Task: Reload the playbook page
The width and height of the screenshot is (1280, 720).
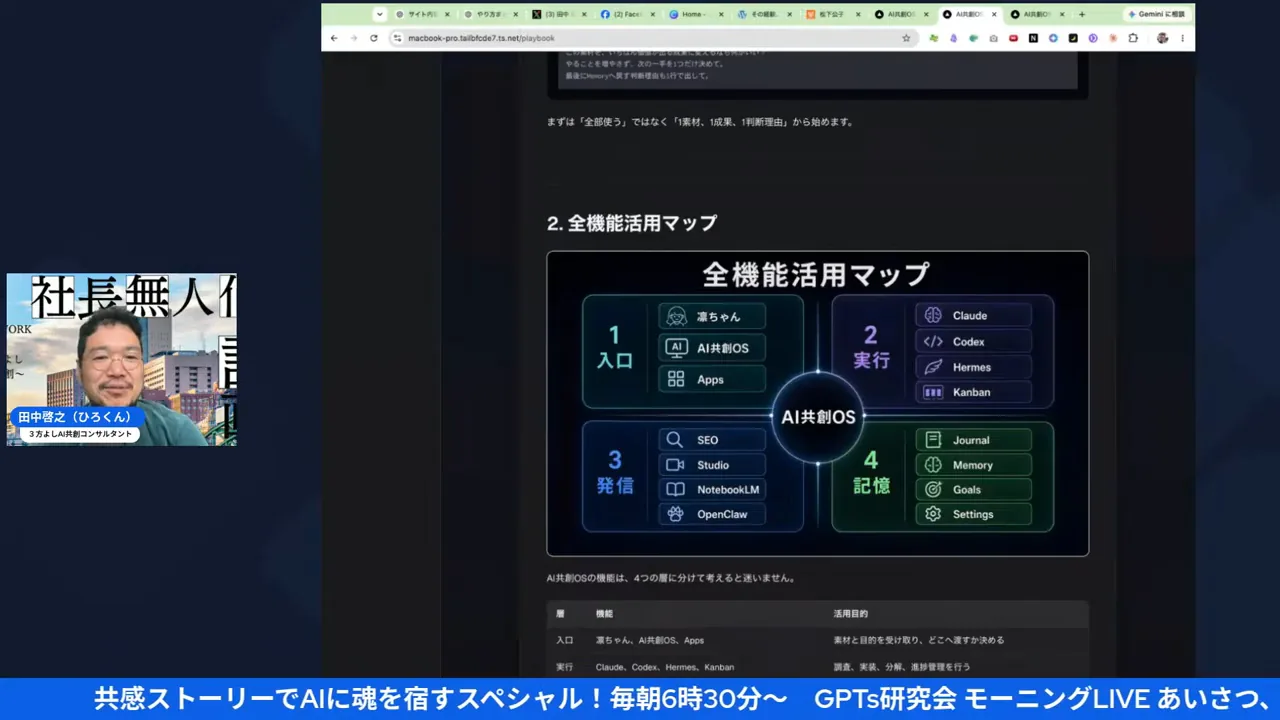Action: click(374, 38)
